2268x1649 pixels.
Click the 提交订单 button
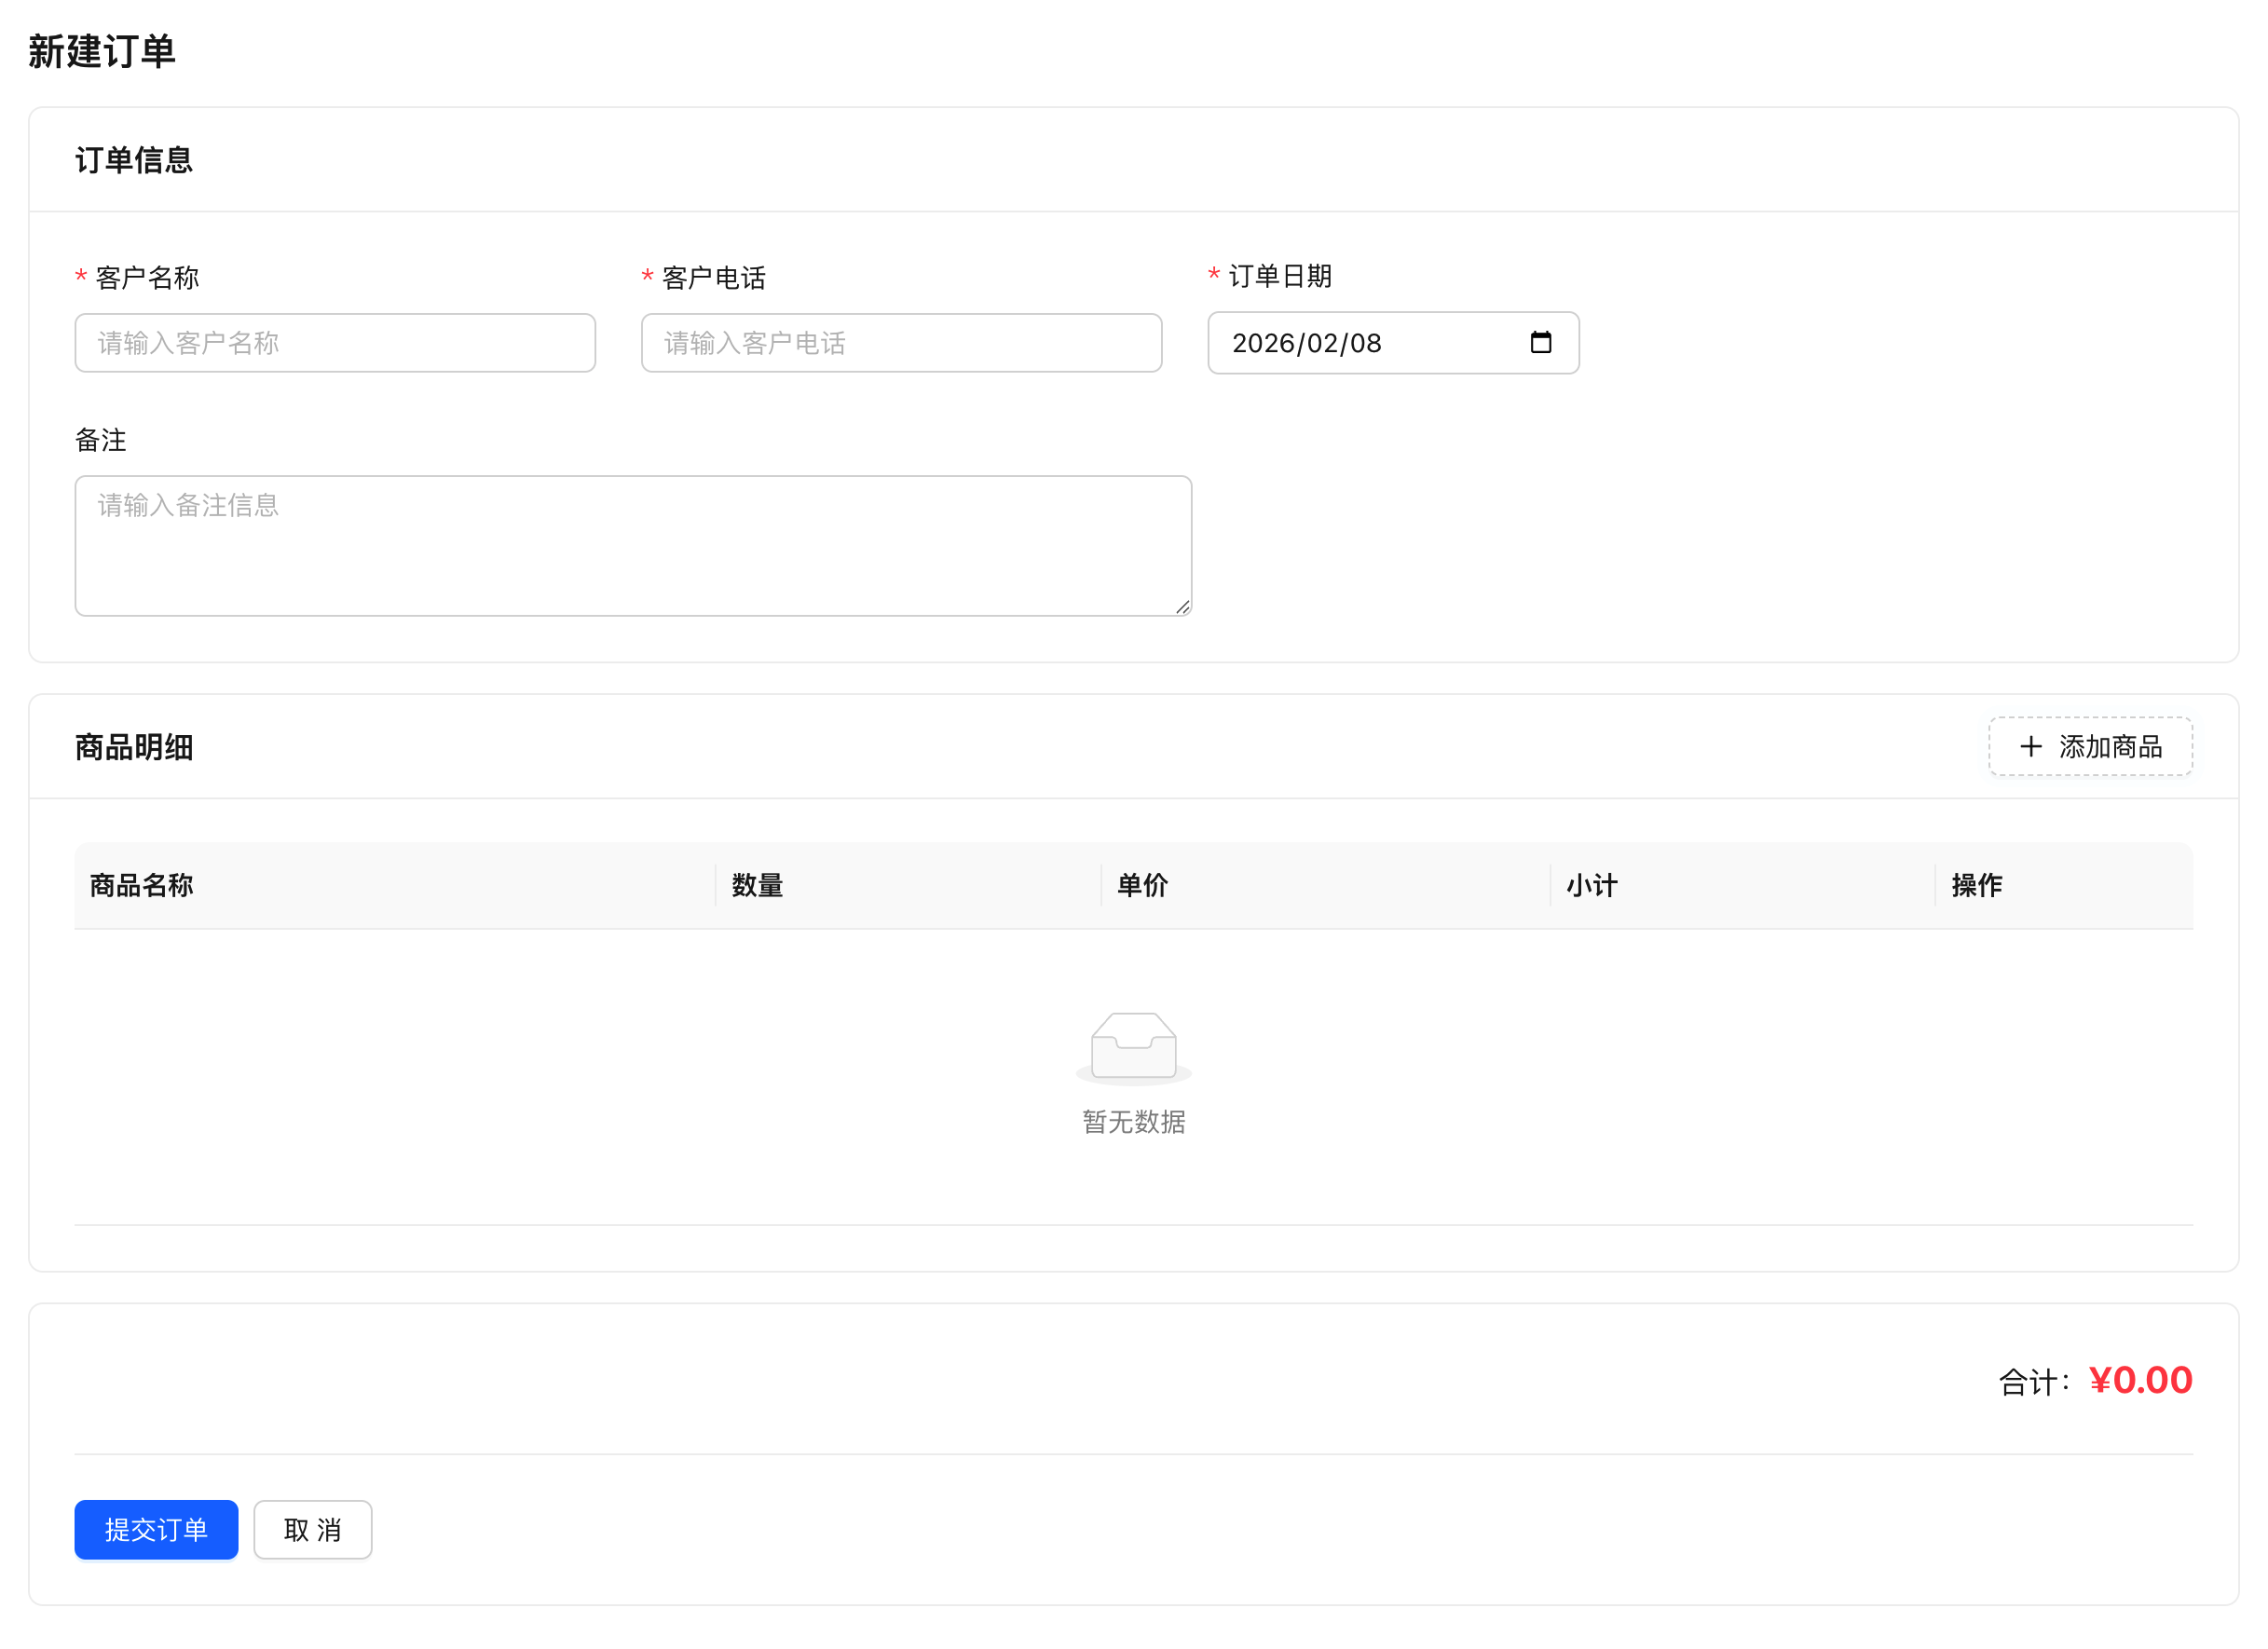156,1529
